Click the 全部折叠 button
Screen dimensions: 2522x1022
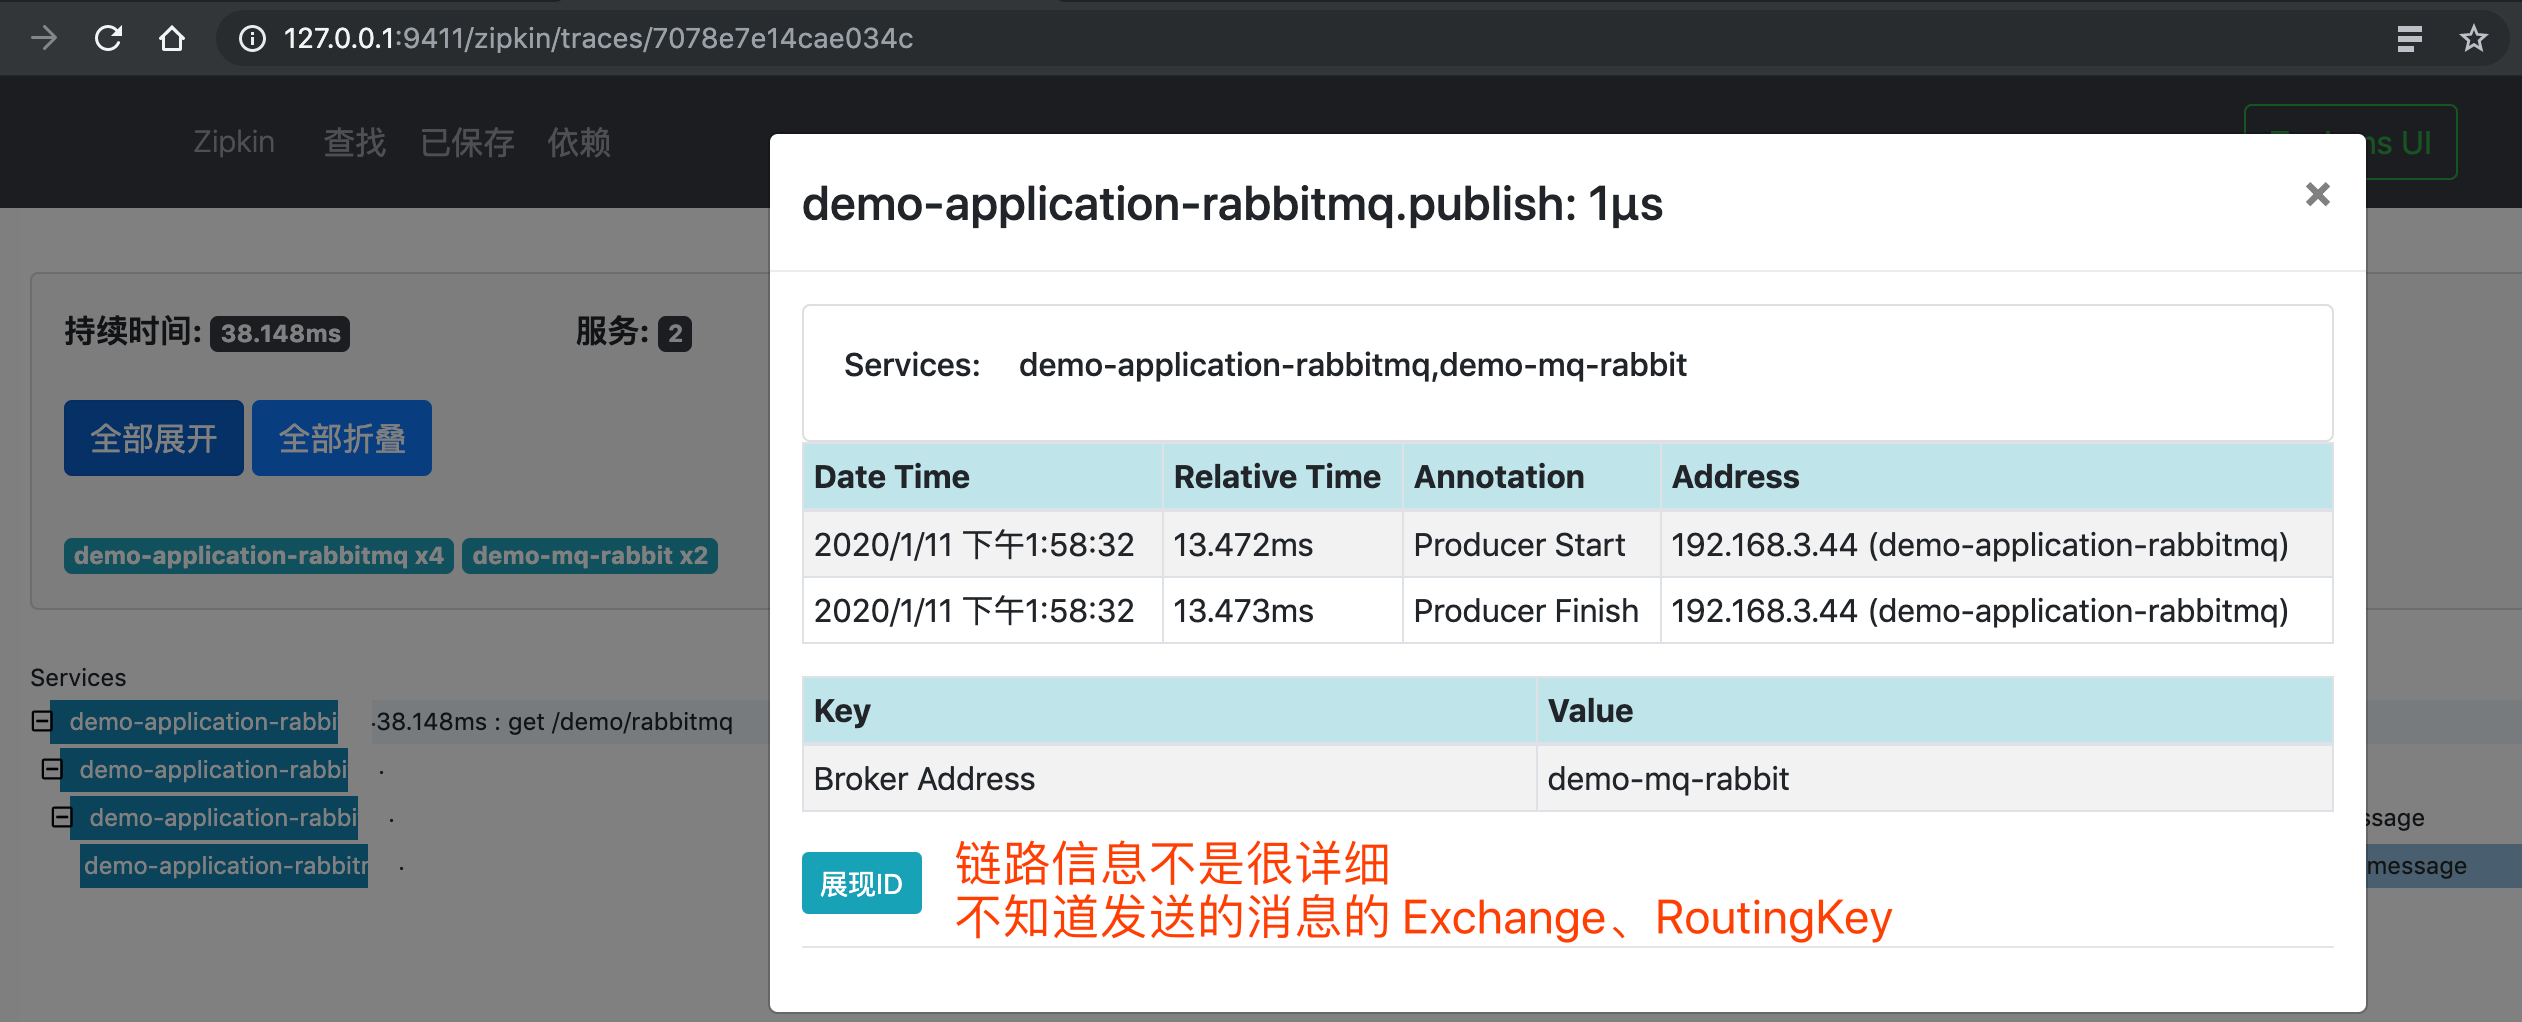pyautogui.click(x=342, y=438)
